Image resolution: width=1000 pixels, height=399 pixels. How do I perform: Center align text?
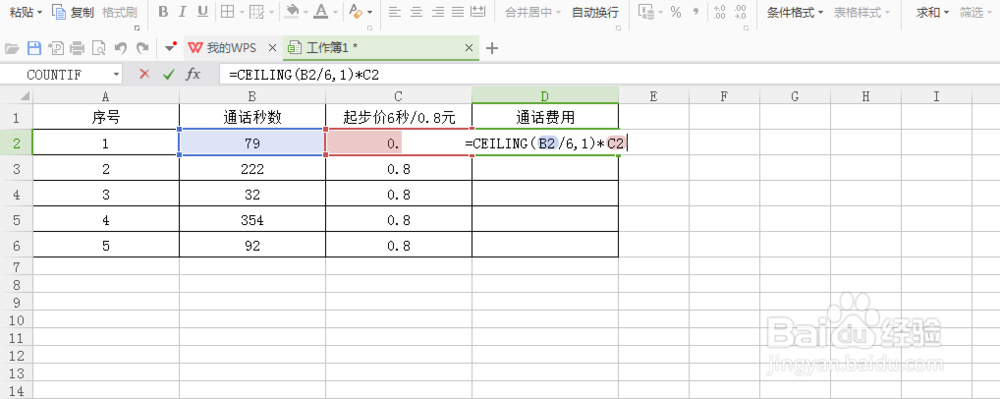coord(416,11)
